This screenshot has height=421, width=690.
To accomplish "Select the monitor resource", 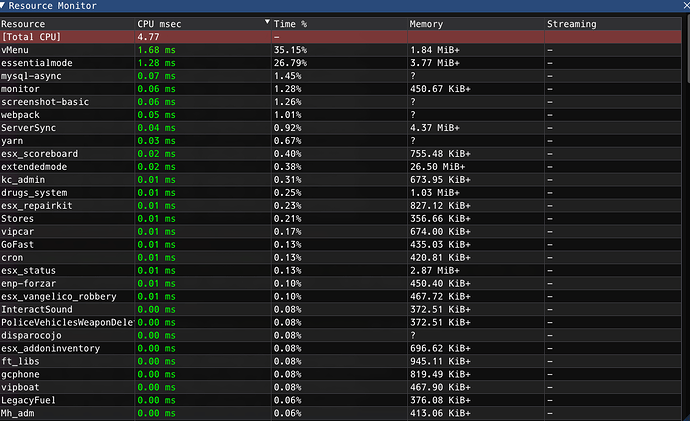I will click(x=20, y=89).
